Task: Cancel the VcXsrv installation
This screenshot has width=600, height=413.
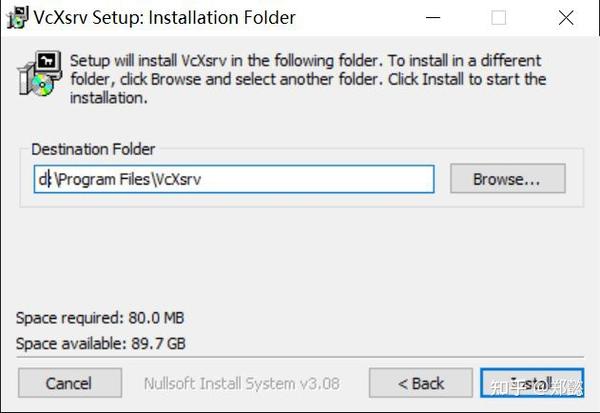Action: 70,383
